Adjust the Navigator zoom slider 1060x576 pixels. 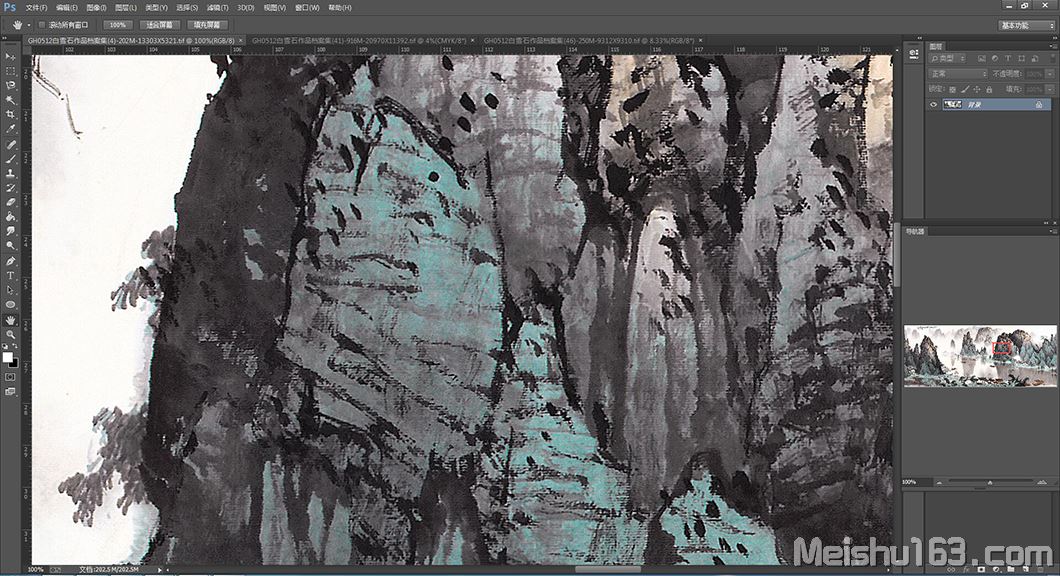point(990,482)
